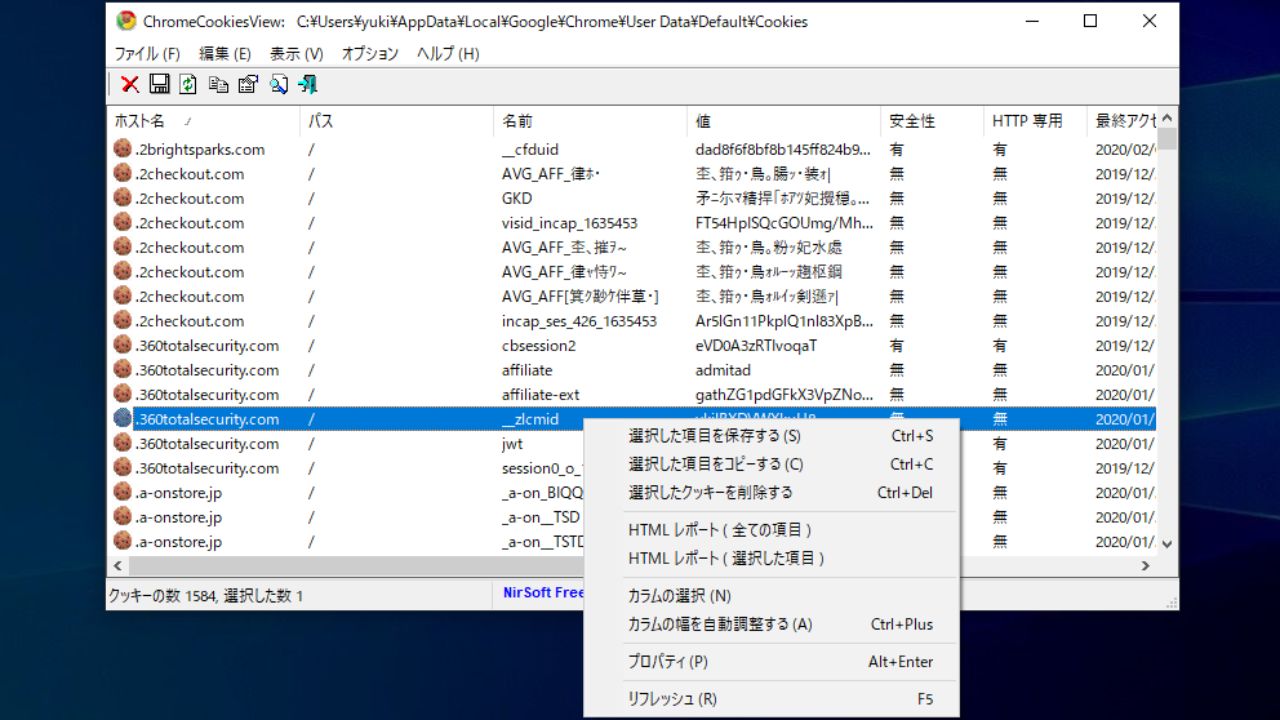The width and height of the screenshot is (1280, 720).
Task: Click the copy selected items toolbar icon
Action: coord(218,85)
